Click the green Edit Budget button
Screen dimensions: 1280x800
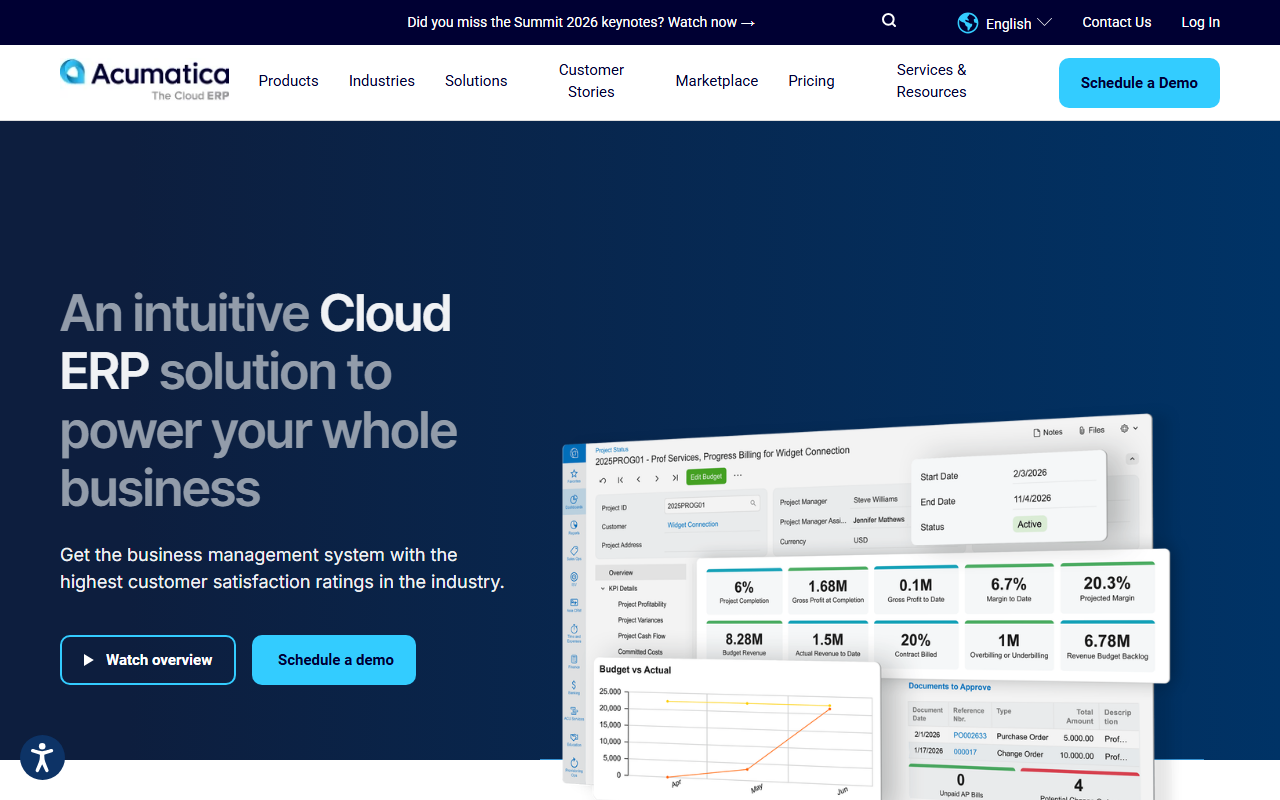coord(706,476)
